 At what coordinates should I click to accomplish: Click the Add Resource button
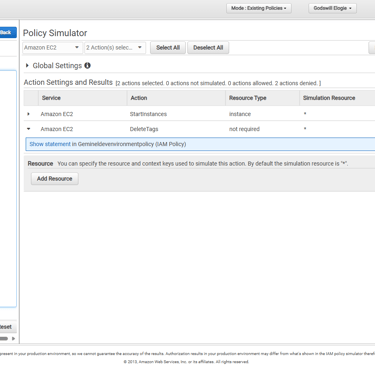55,179
